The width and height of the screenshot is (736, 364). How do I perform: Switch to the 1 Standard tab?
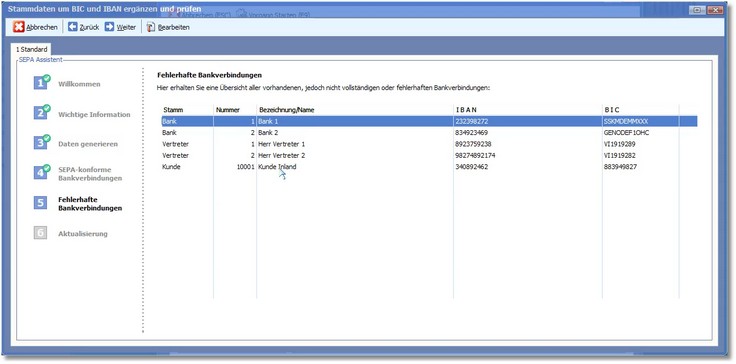[31, 49]
